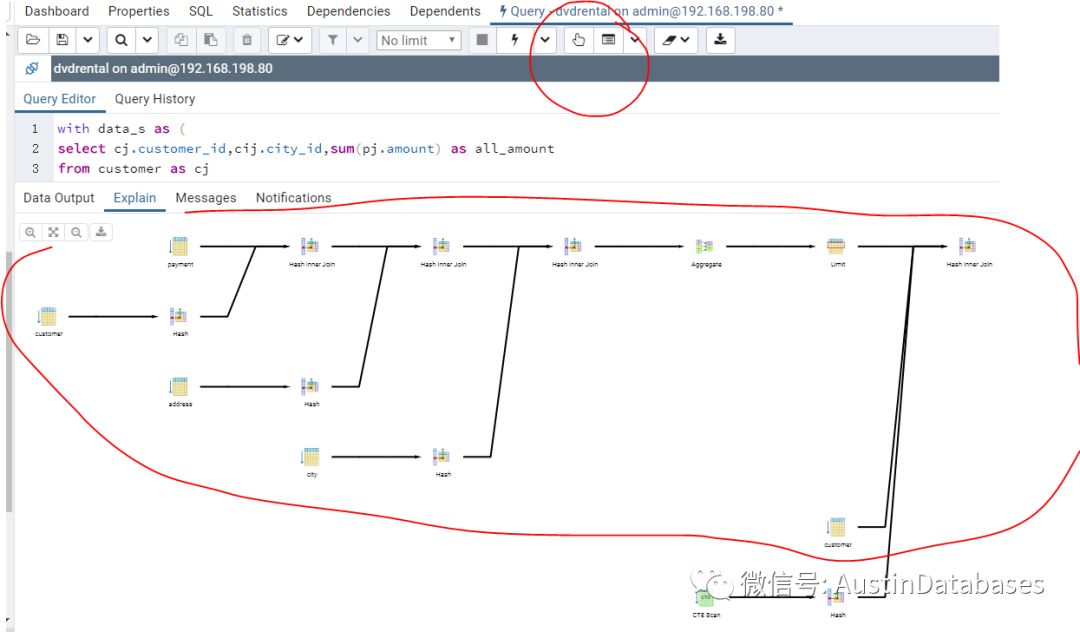Switch to the Messages tab
Screen dimensions: 1080x632
(x=205, y=198)
